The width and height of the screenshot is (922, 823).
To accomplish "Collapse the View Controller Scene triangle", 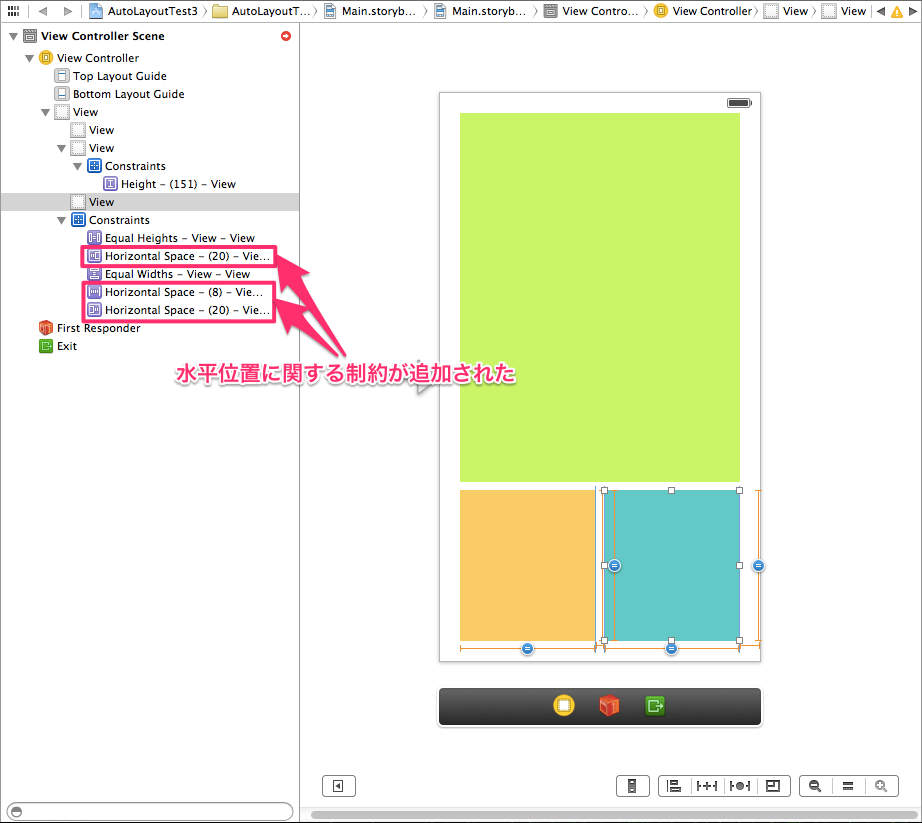I will pos(13,37).
